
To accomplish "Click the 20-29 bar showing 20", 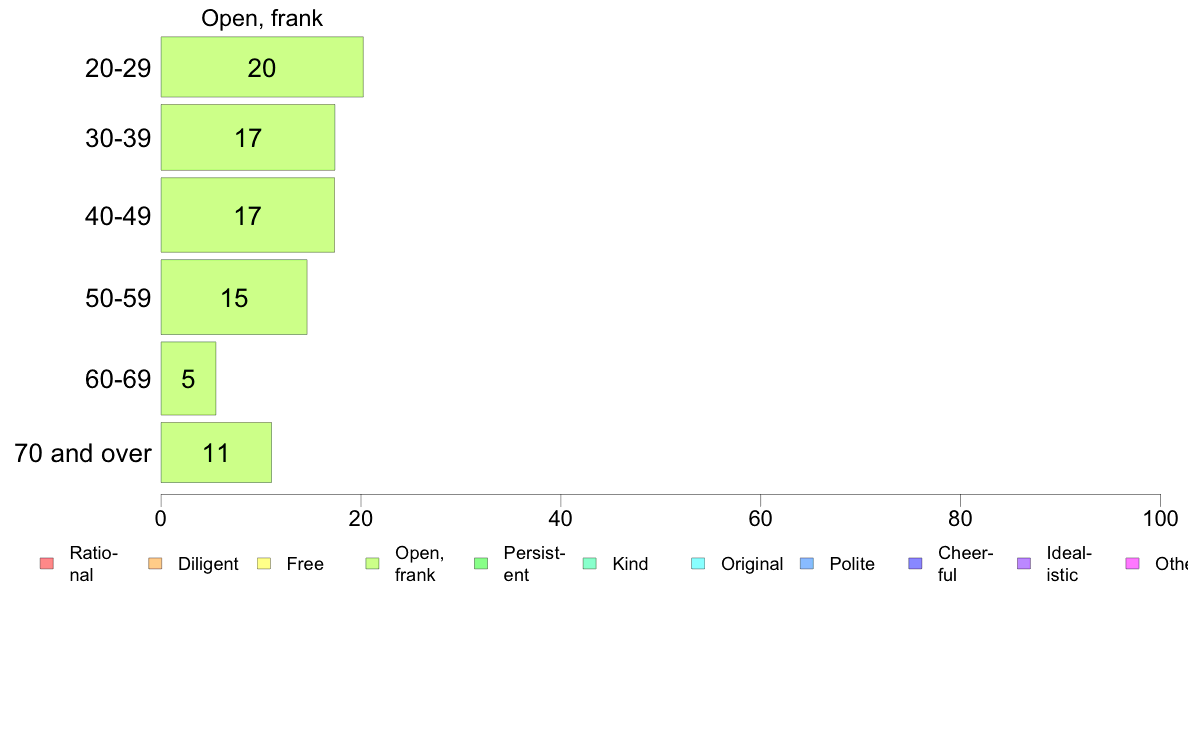I will coord(262,67).
